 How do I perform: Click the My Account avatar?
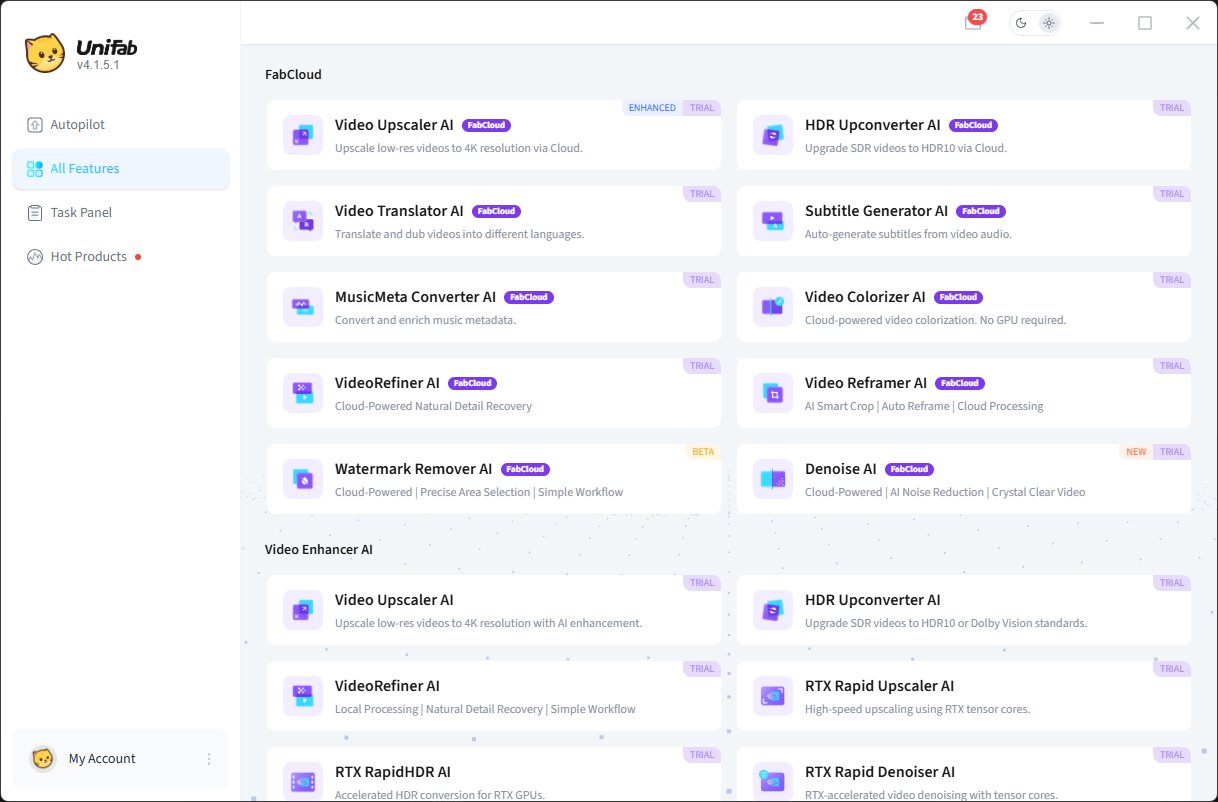click(x=43, y=759)
